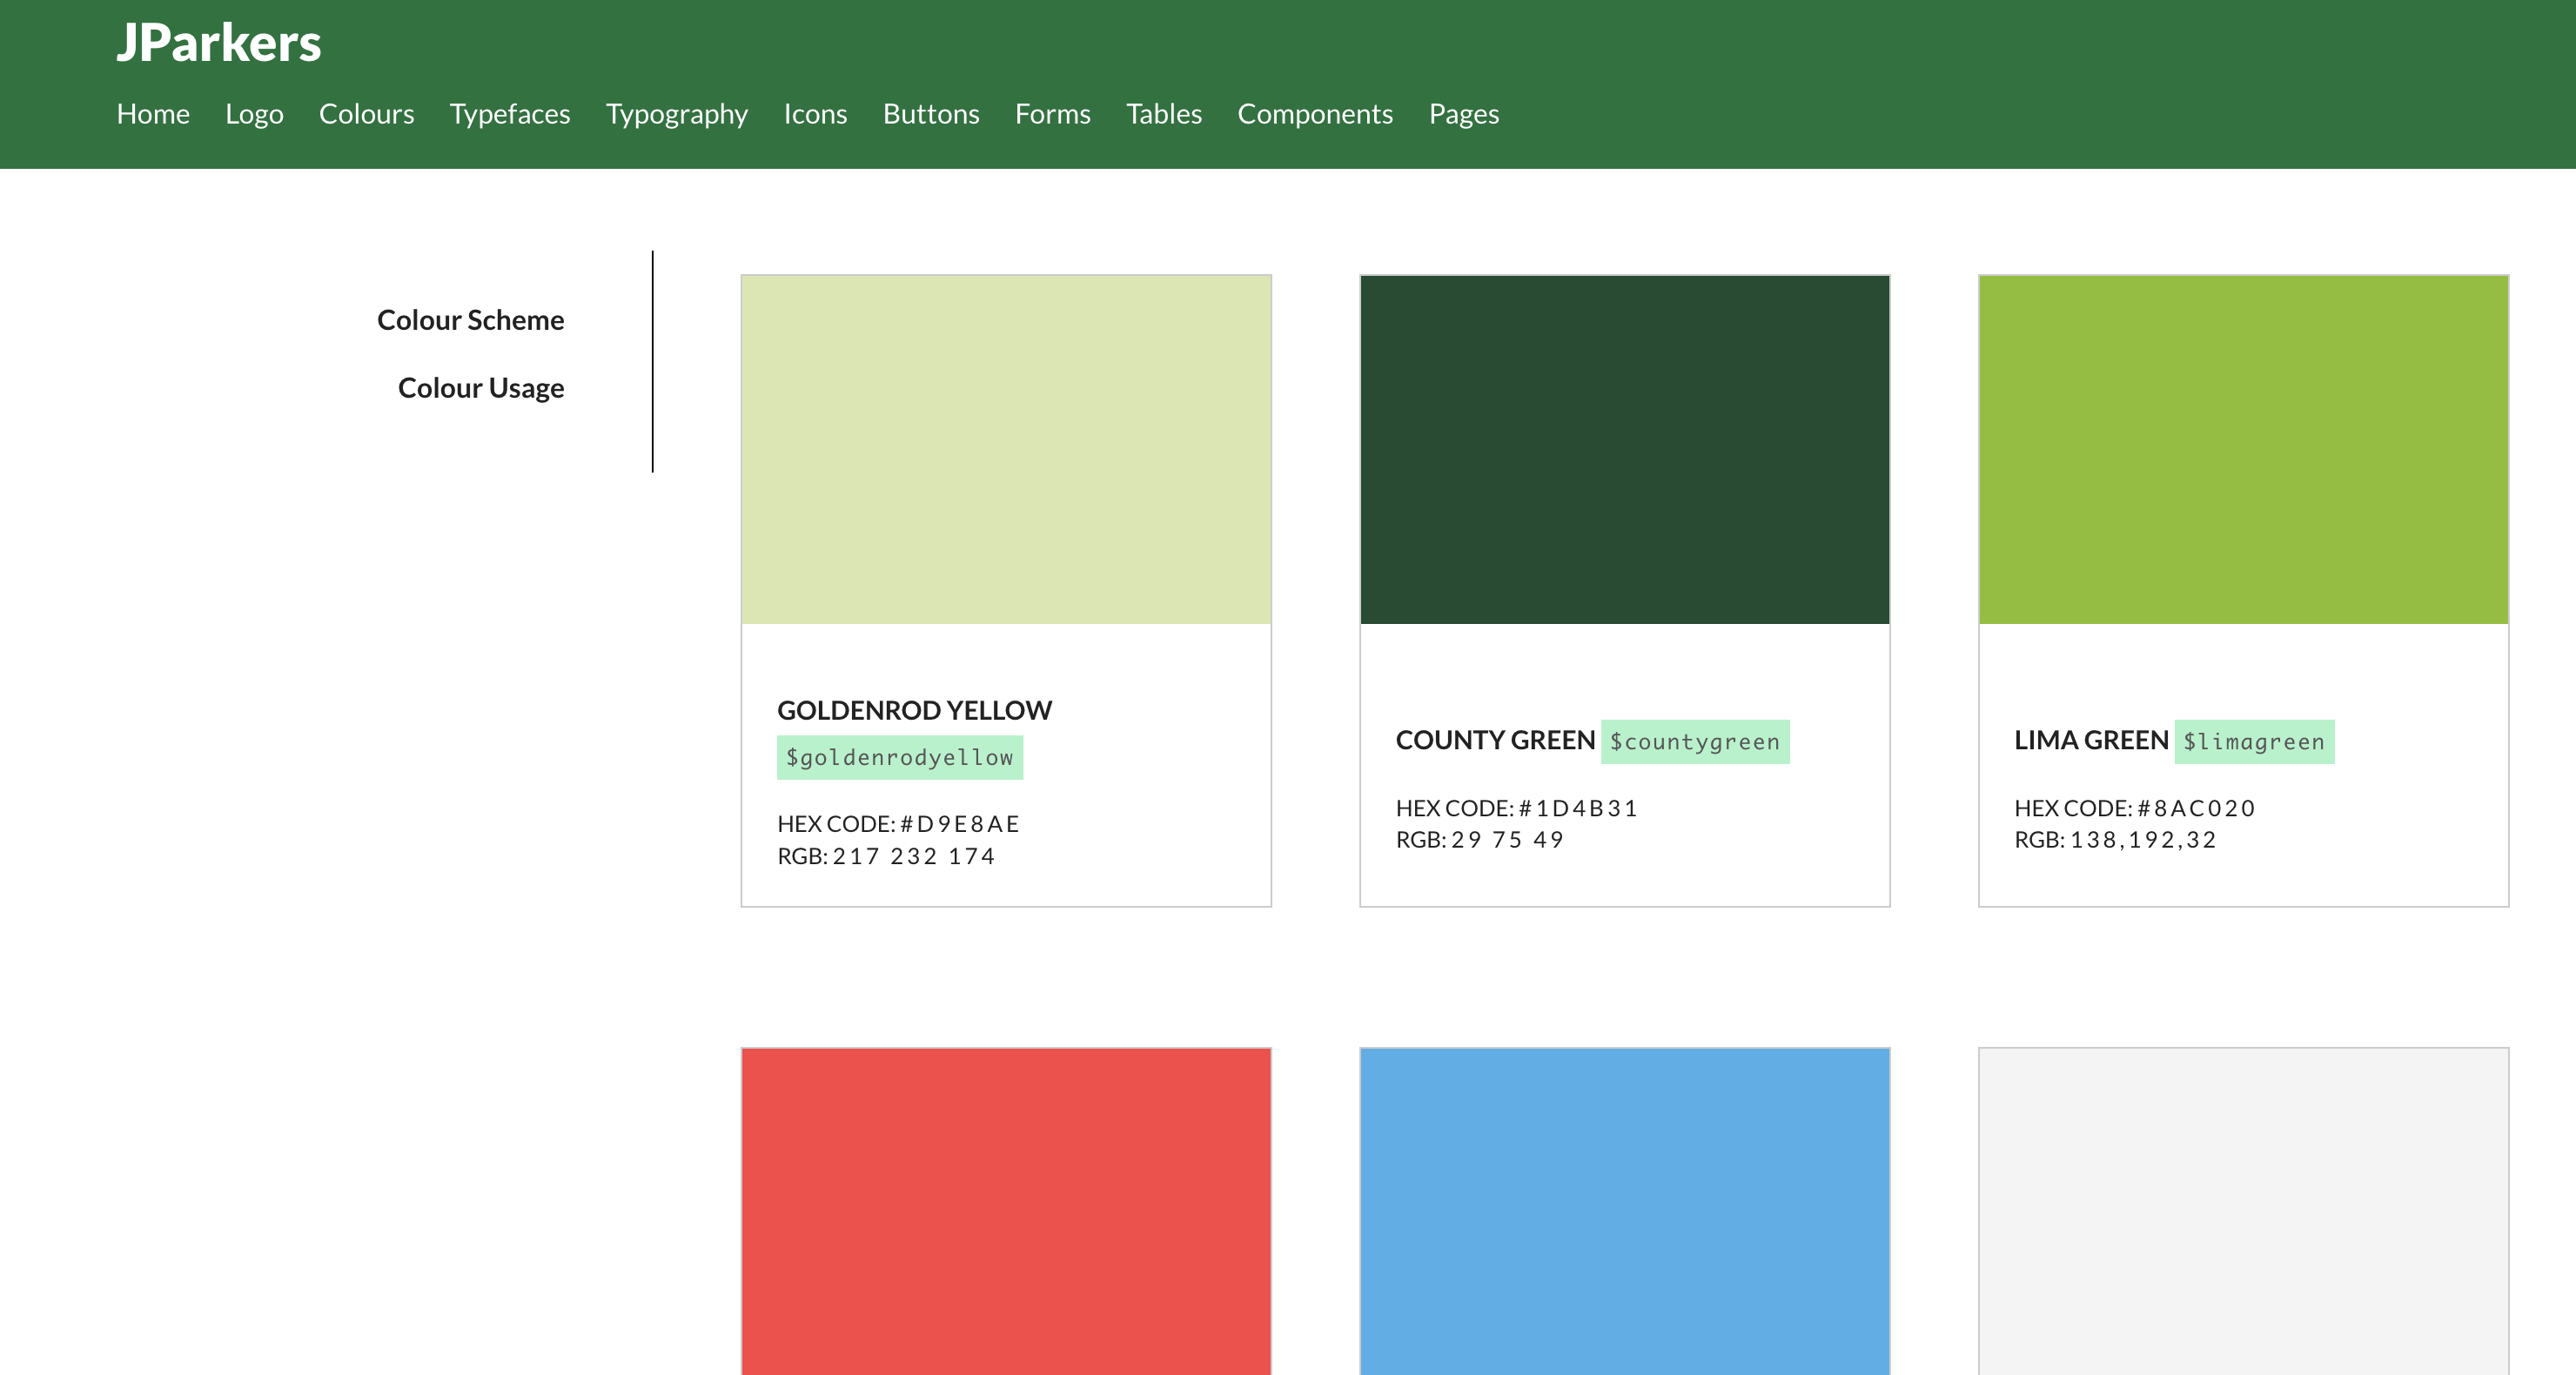Click the COUNTY GREEN heading
This screenshot has height=1375, width=2576.
1495,740
